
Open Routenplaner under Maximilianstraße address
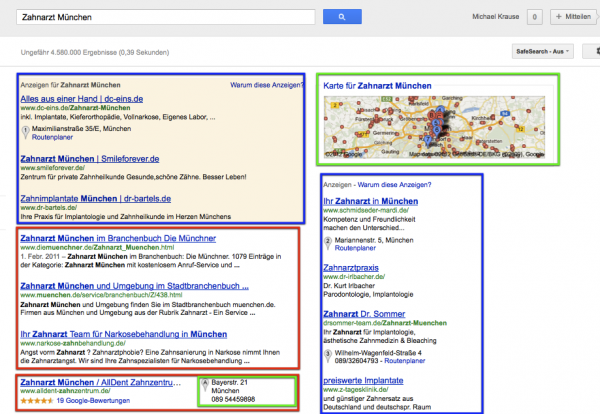(x=52, y=137)
